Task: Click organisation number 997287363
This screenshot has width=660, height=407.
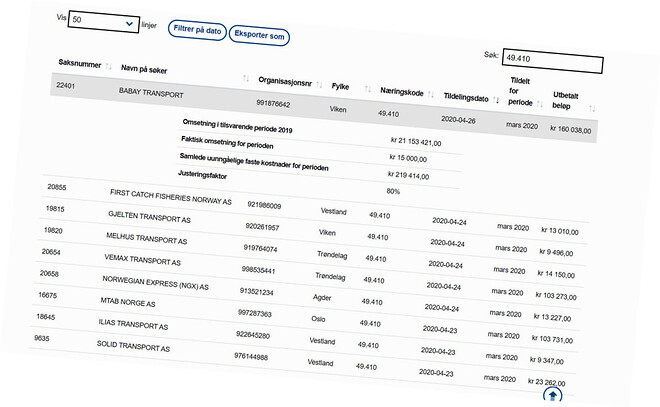Action: 255,313
